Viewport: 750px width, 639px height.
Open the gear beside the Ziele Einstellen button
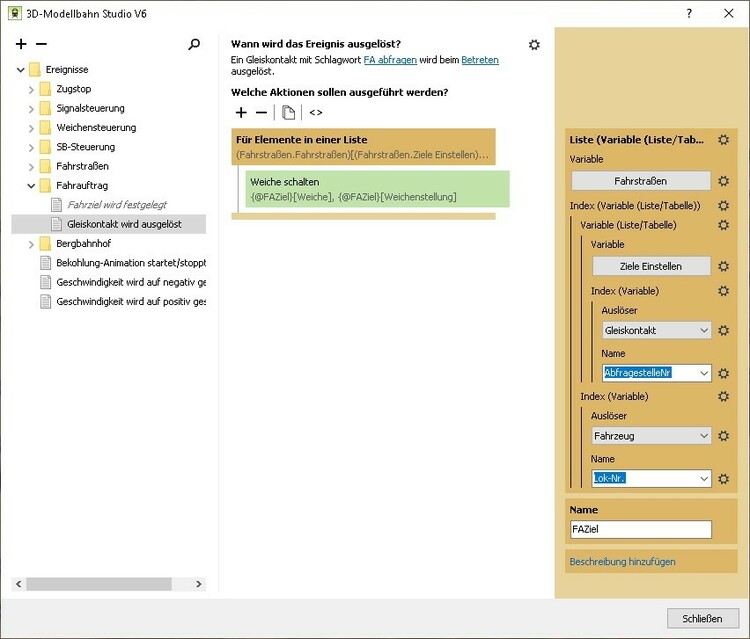[723, 266]
